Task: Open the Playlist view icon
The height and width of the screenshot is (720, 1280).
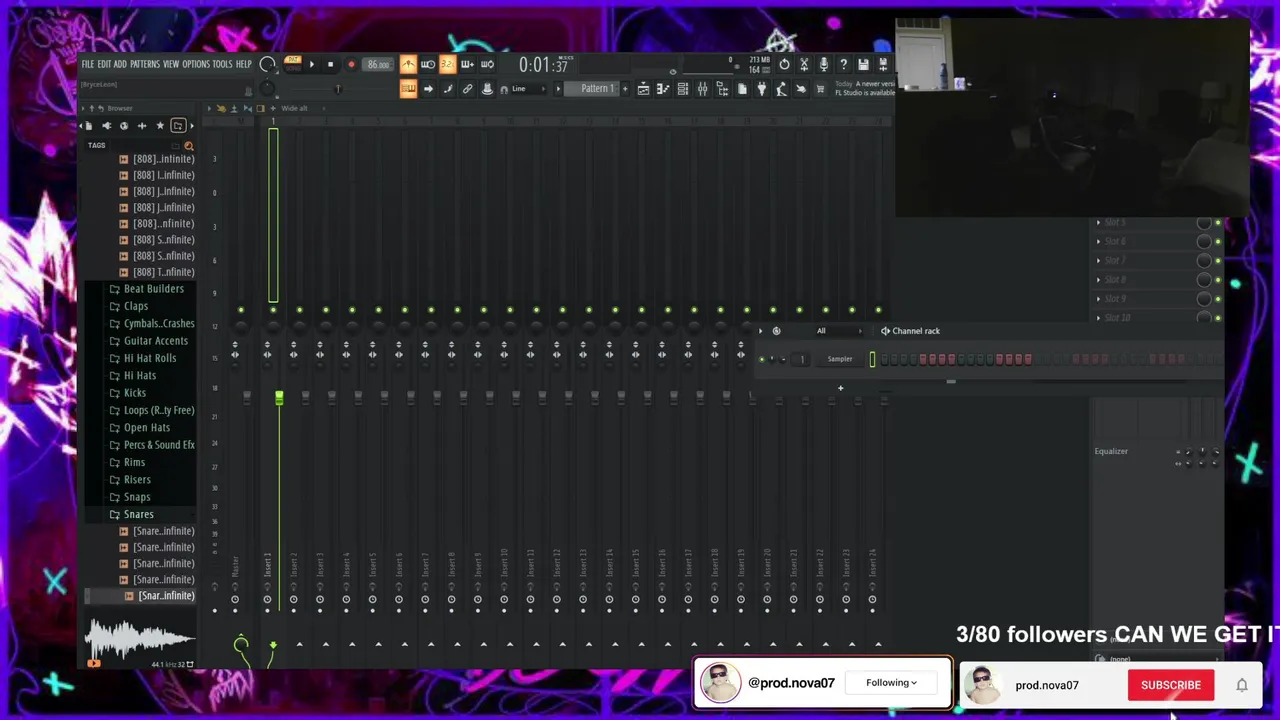Action: point(643,89)
